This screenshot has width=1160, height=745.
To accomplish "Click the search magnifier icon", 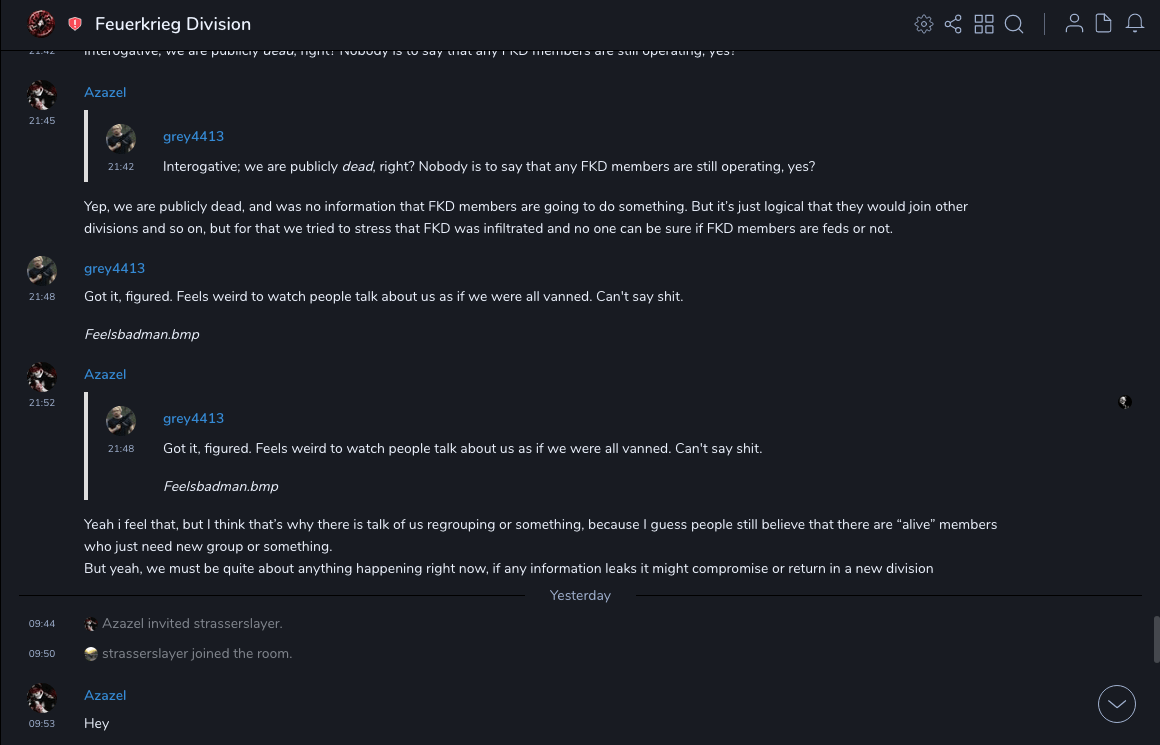I will (1014, 24).
